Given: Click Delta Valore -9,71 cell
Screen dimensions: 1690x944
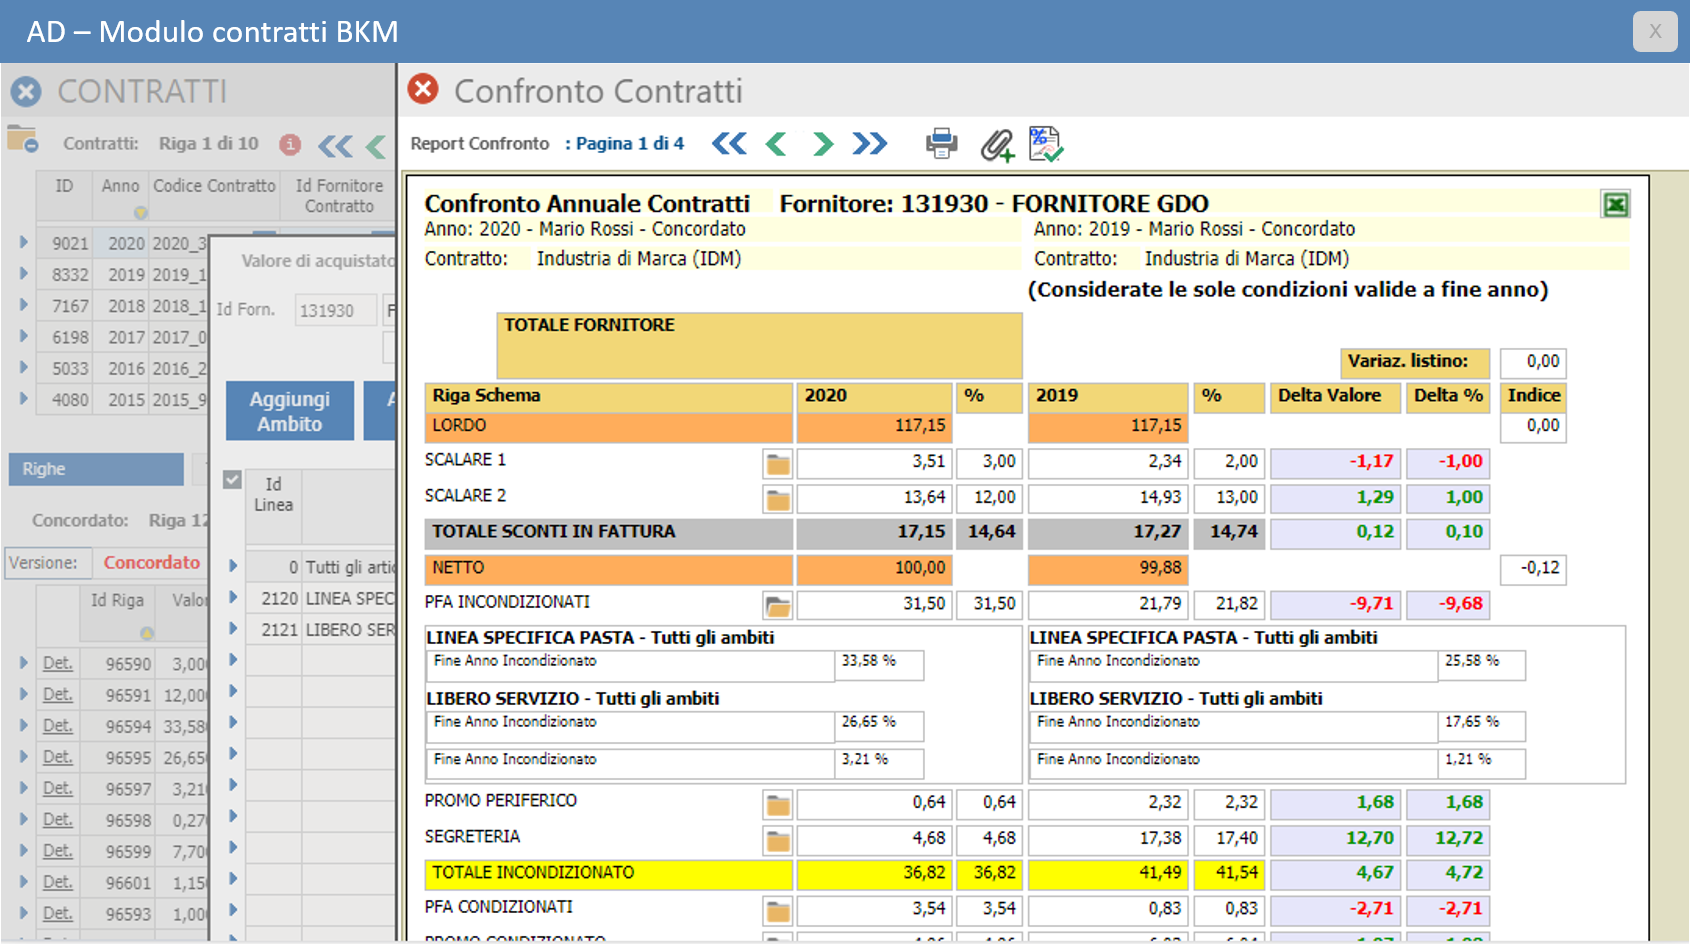Looking at the screenshot, I should click(x=1335, y=604).
